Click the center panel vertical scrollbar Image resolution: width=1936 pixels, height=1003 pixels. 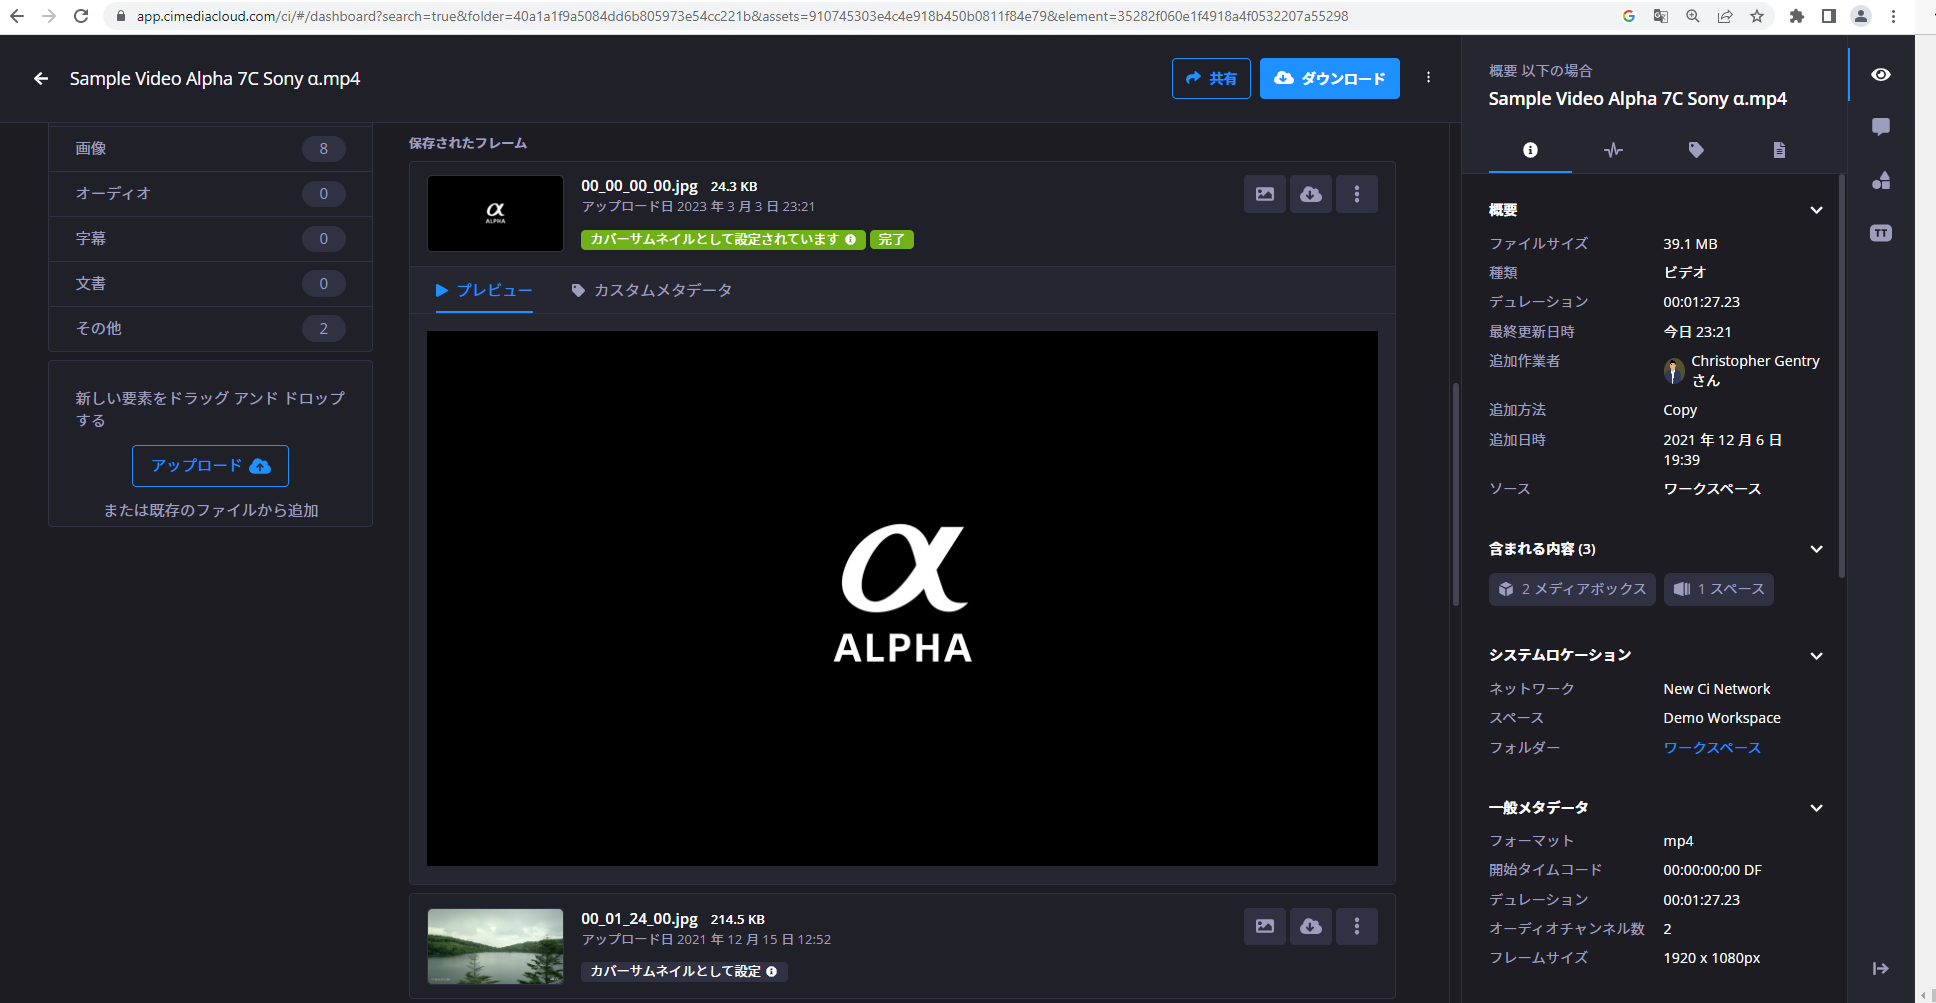(1455, 495)
